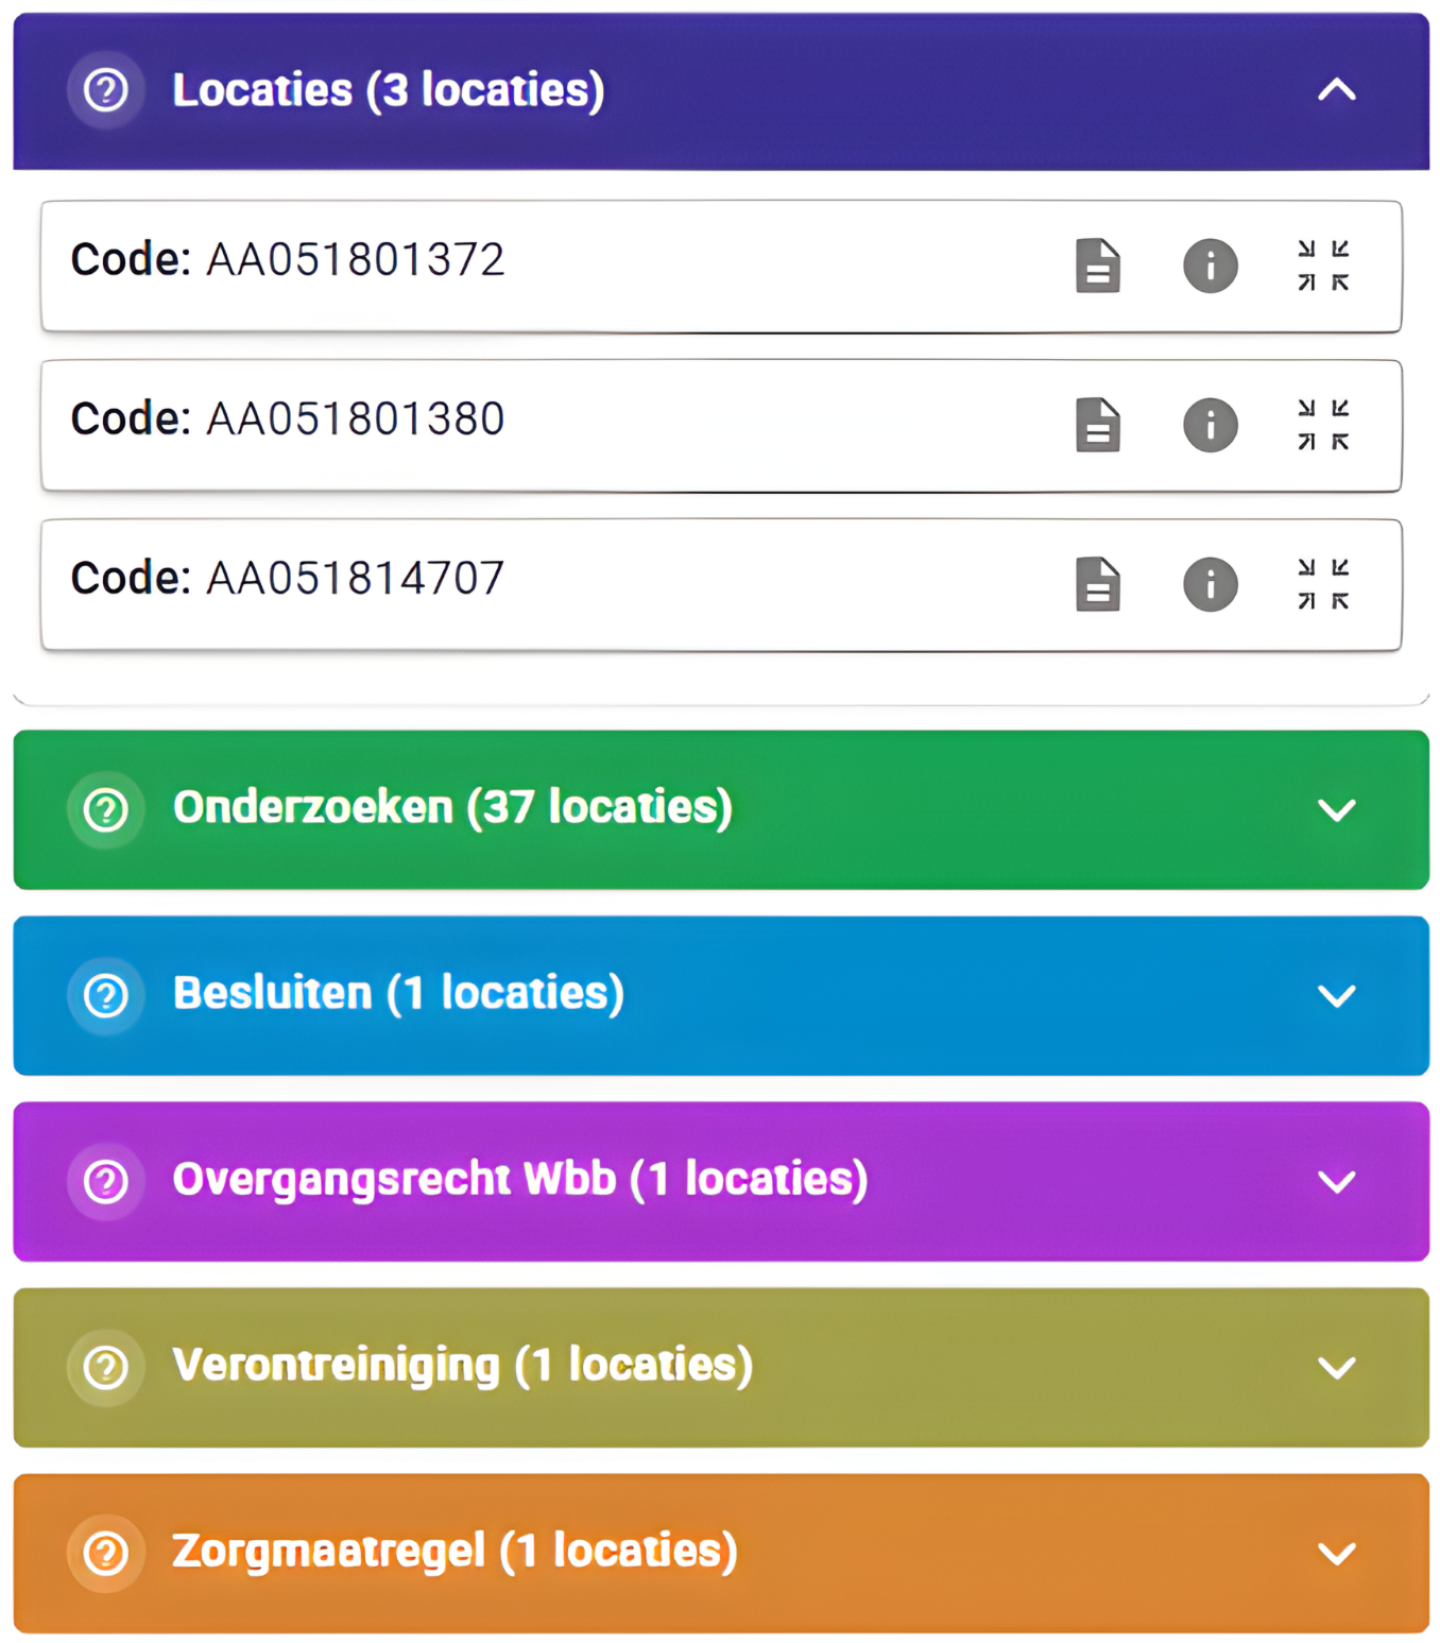The image size is (1440, 1643).
Task: Open document icon for code AA051801372
Action: point(1097,266)
